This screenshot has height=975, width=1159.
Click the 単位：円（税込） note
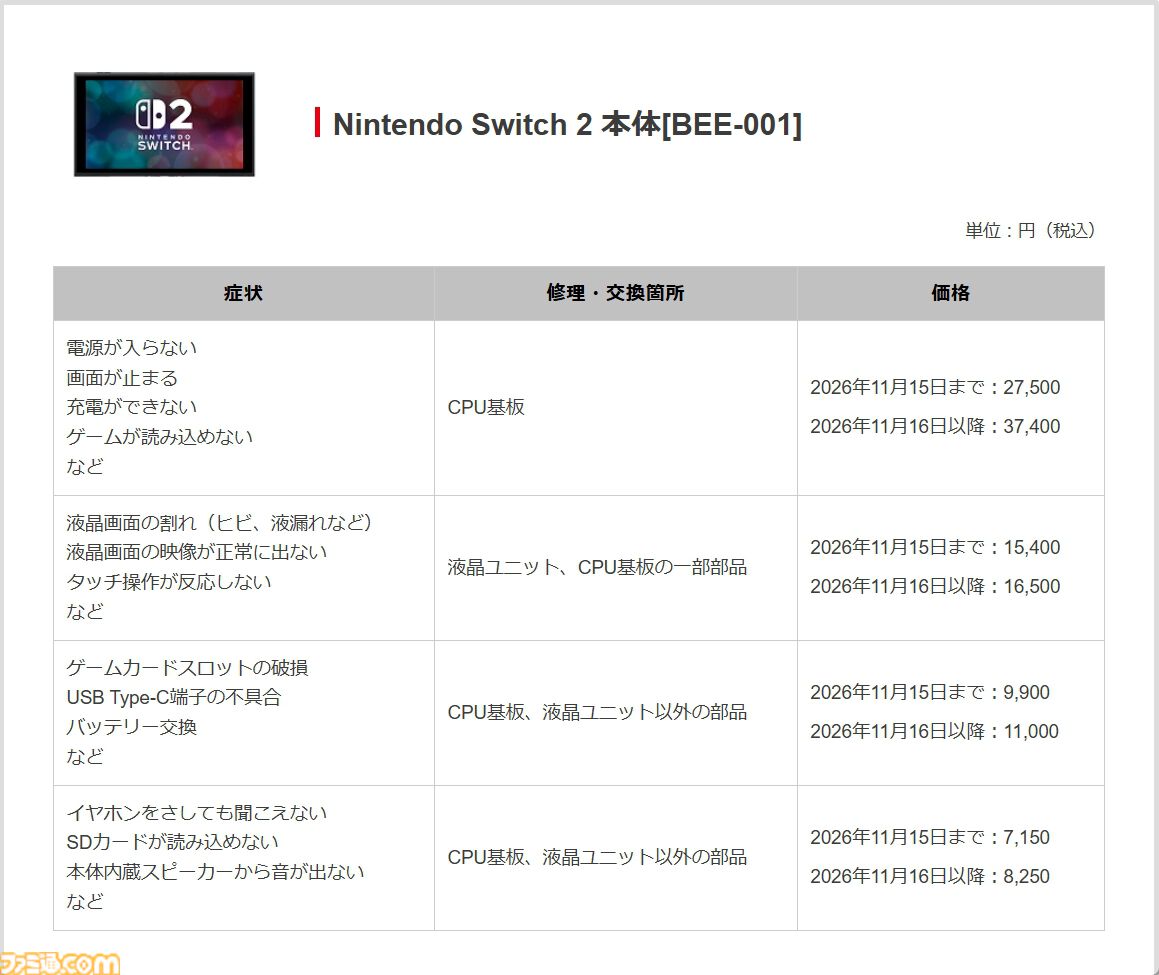[1030, 231]
